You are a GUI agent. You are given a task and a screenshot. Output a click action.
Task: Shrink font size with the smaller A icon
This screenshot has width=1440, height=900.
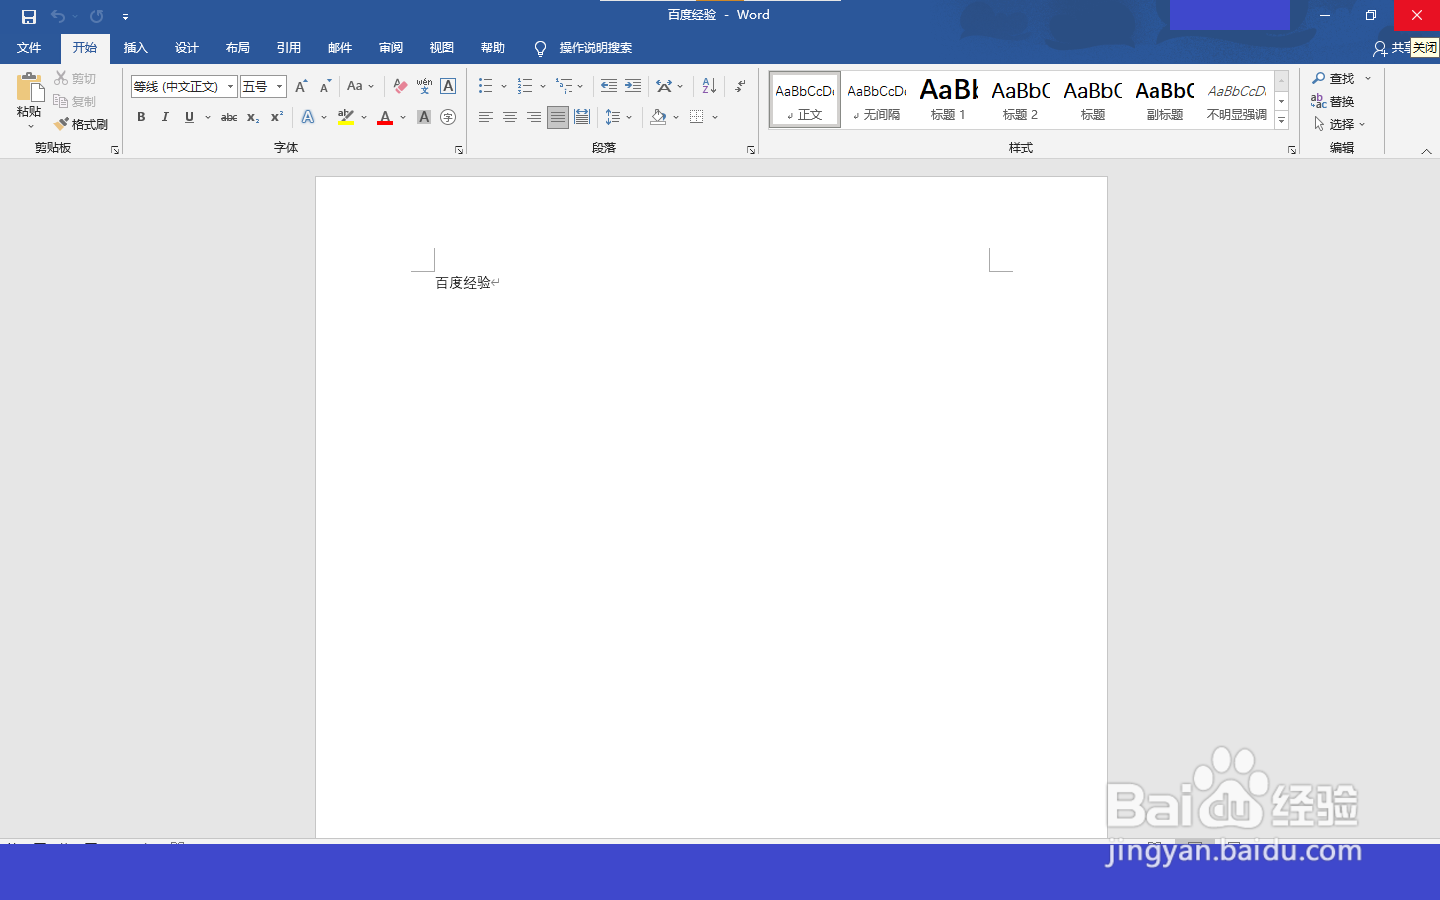click(x=325, y=86)
